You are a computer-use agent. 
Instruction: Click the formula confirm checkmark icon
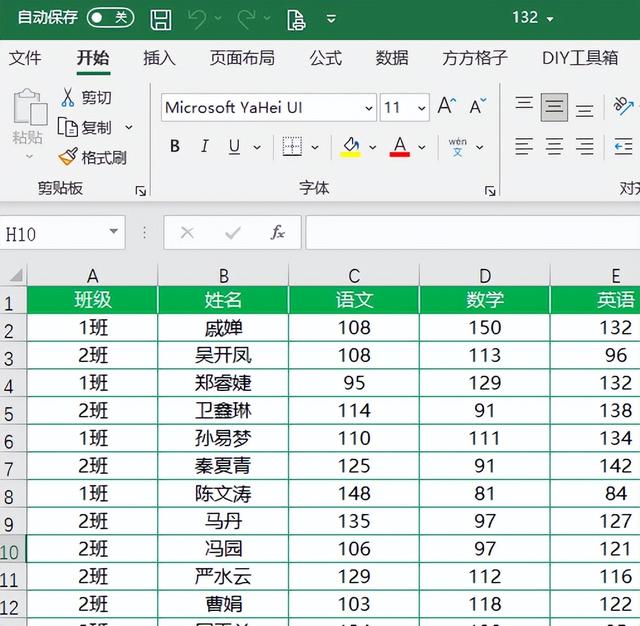pyautogui.click(x=233, y=233)
